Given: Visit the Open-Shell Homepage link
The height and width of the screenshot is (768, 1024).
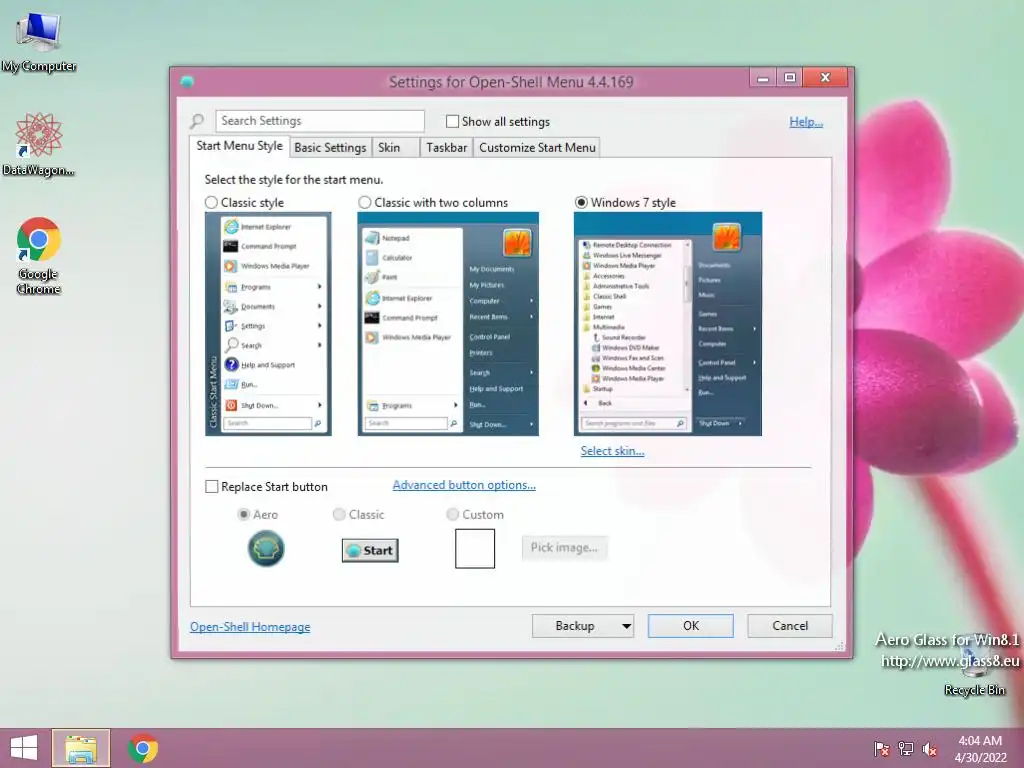Looking at the screenshot, I should [x=250, y=627].
